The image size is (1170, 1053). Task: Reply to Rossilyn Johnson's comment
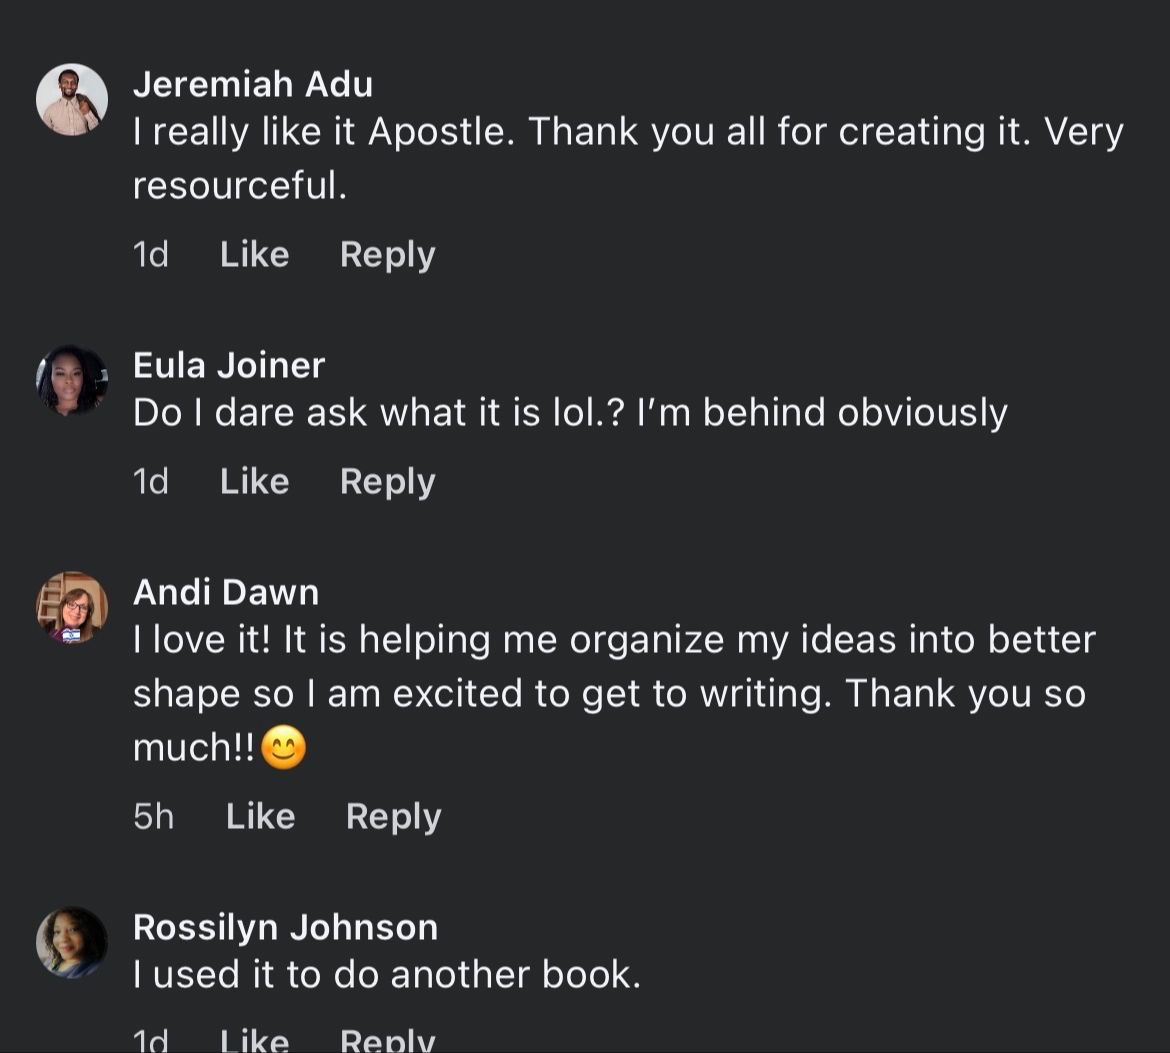pyautogui.click(x=387, y=1040)
